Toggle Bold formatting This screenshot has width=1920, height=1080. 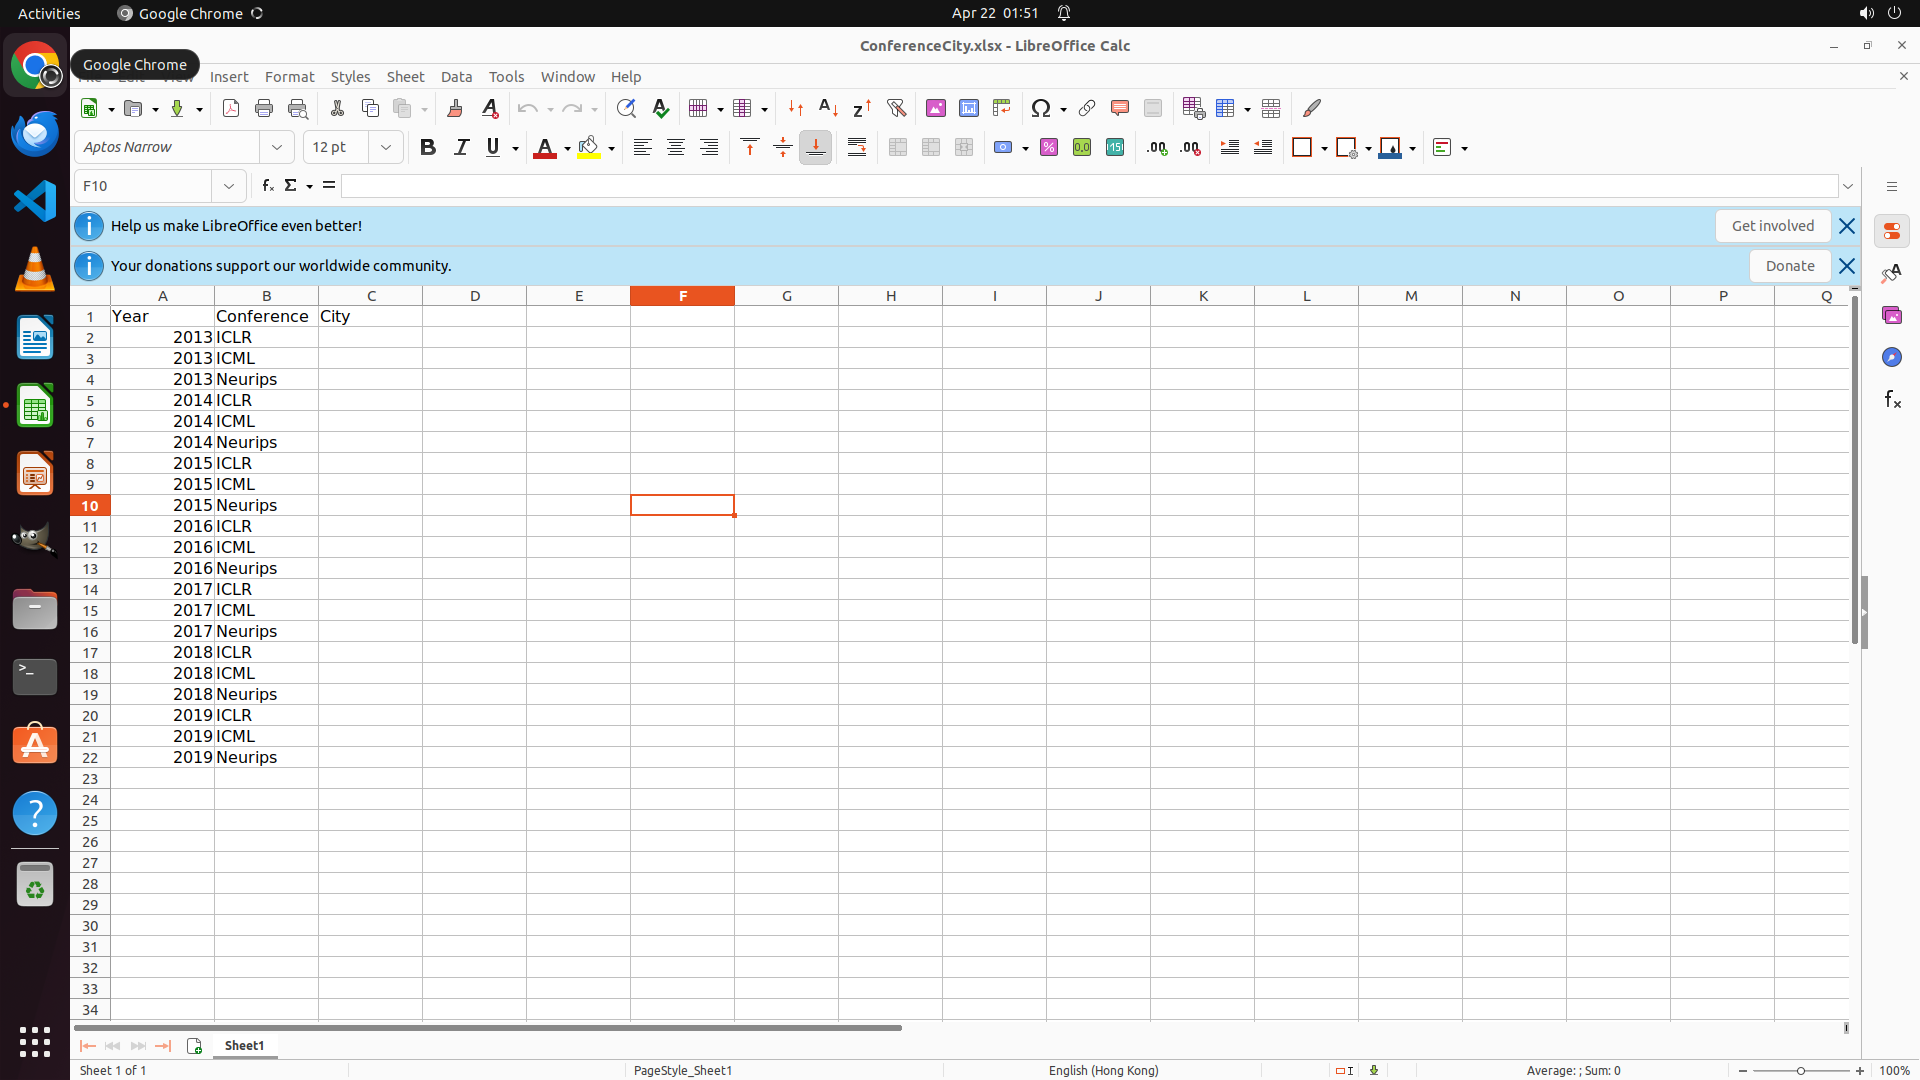[428, 148]
